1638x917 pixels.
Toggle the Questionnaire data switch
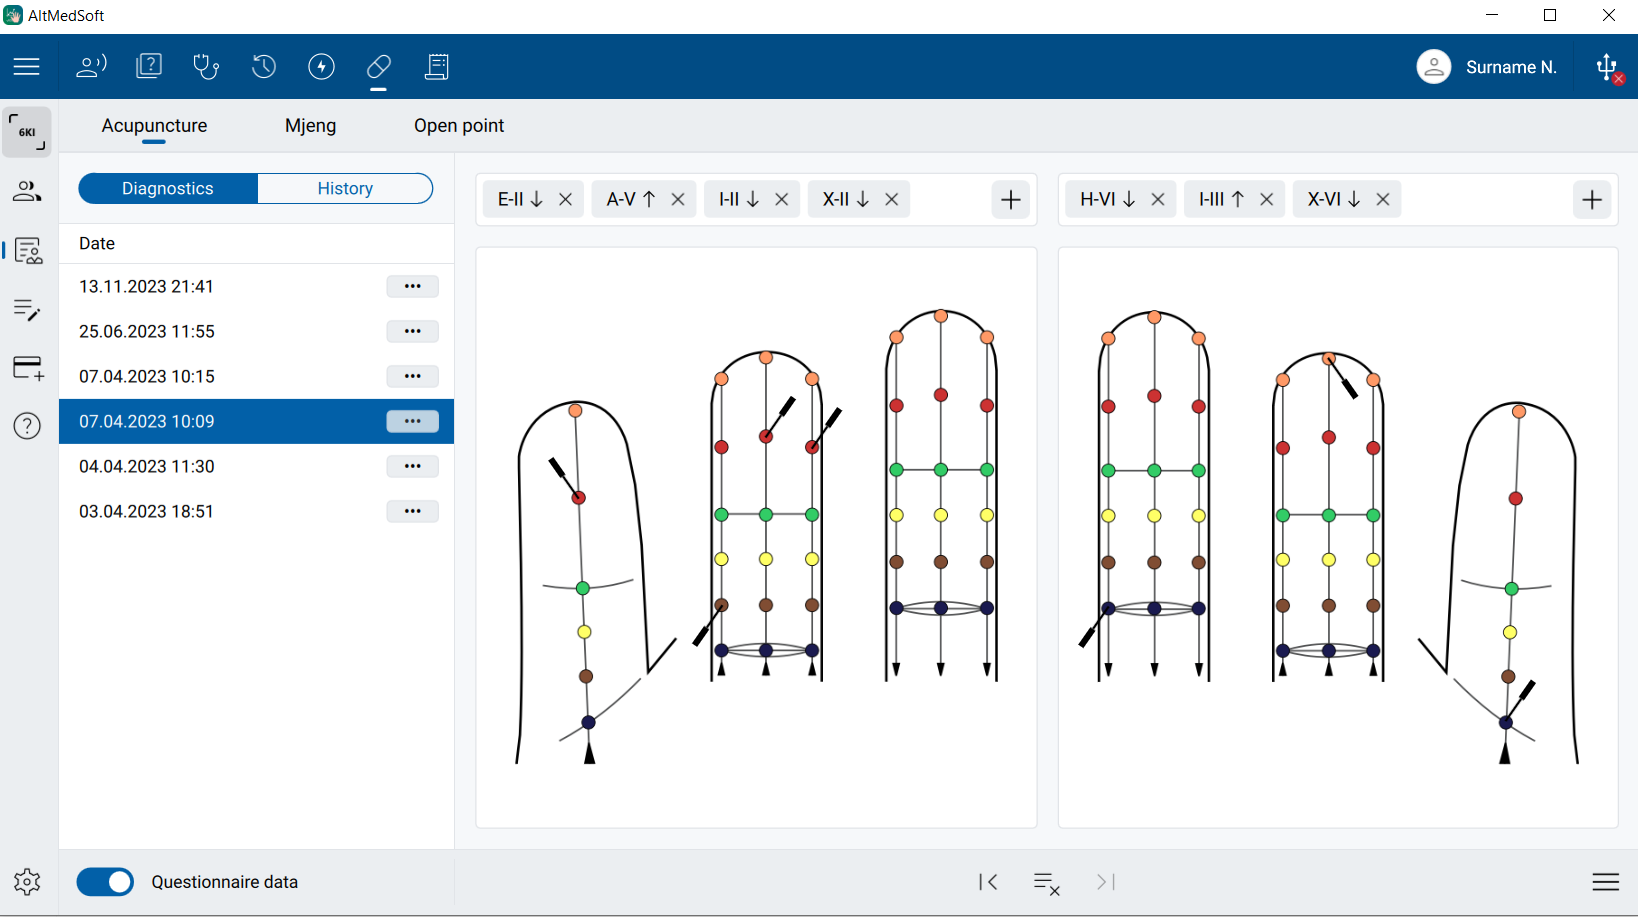106,882
